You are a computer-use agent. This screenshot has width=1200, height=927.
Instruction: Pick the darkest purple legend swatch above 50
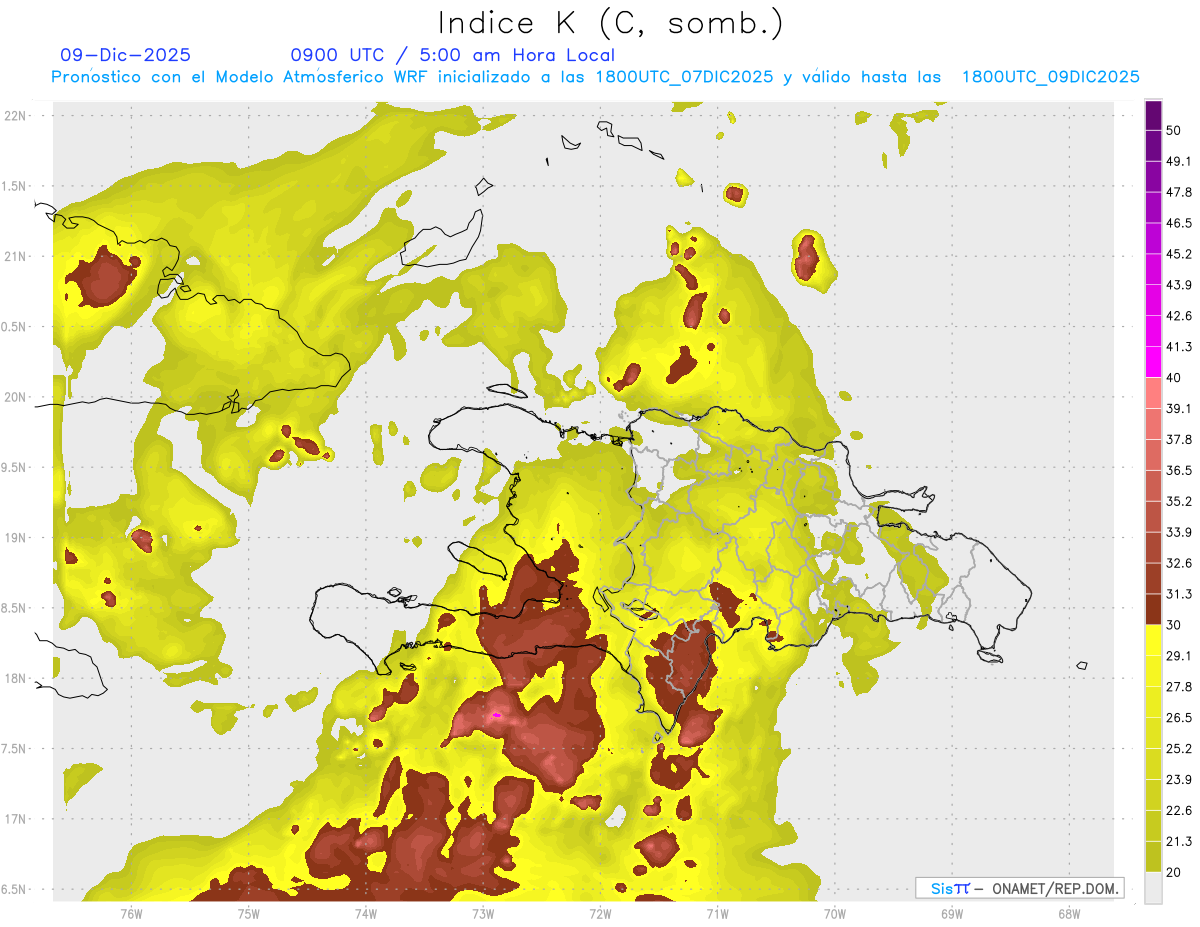click(x=1154, y=113)
